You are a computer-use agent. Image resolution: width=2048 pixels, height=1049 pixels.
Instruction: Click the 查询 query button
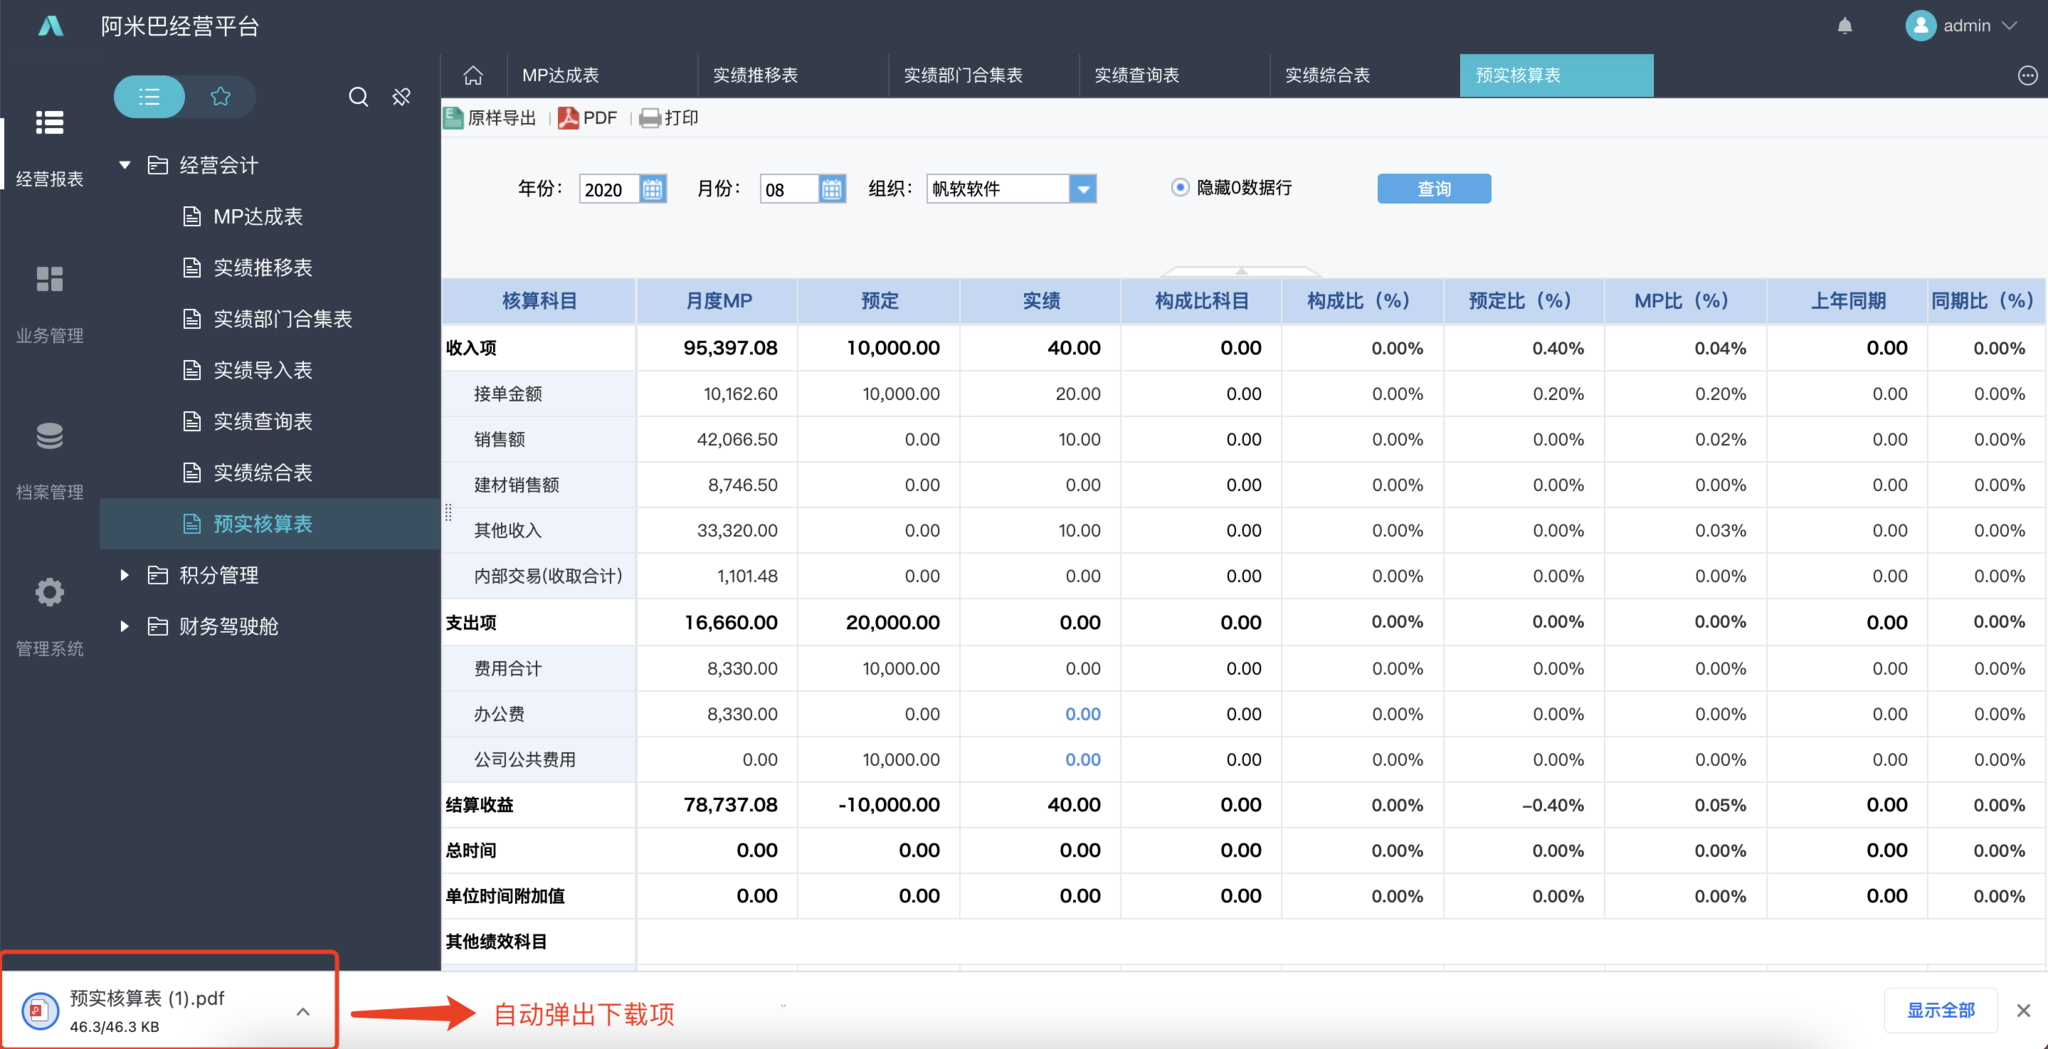pyautogui.click(x=1433, y=189)
